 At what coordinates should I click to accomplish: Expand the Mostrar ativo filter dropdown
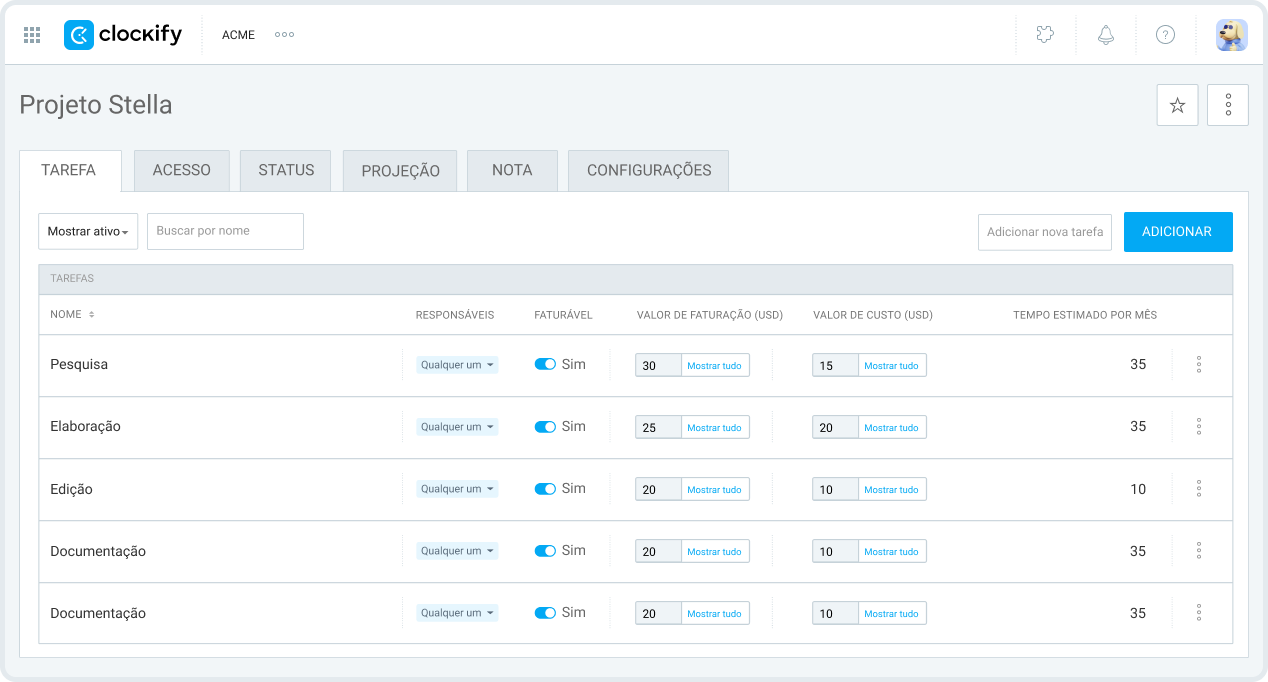pyautogui.click(x=88, y=231)
